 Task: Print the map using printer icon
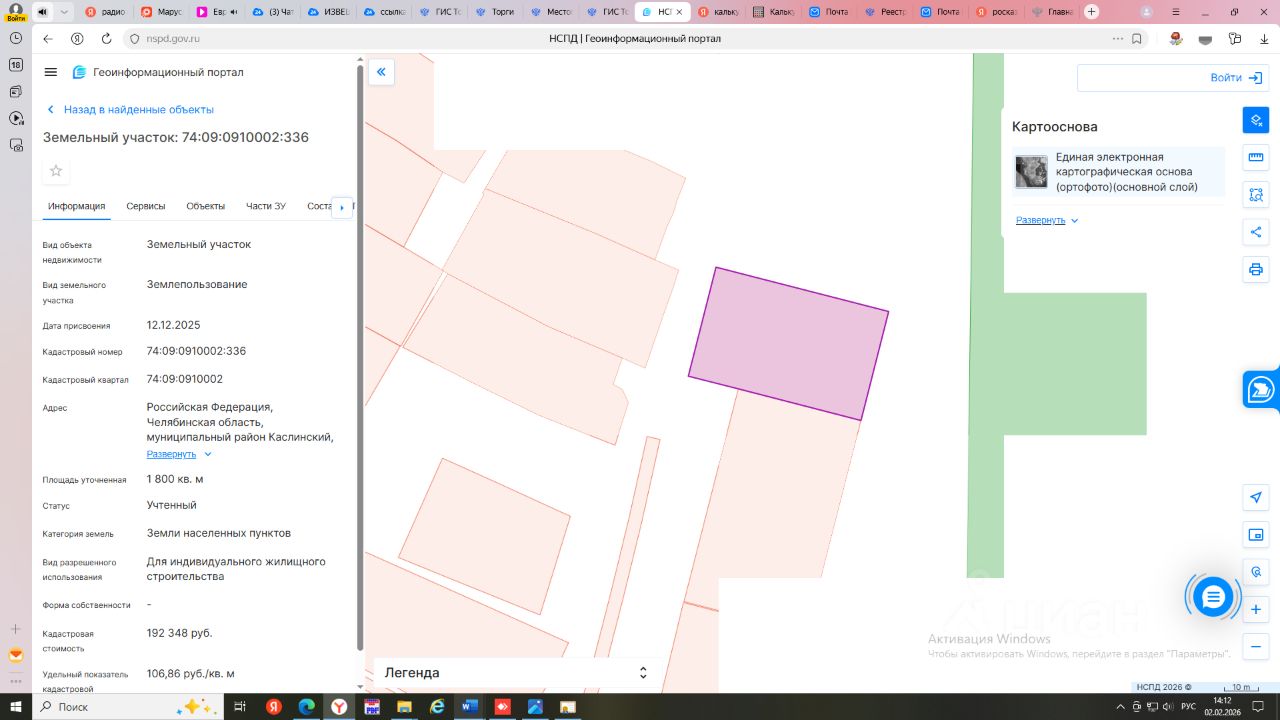pyautogui.click(x=1255, y=270)
